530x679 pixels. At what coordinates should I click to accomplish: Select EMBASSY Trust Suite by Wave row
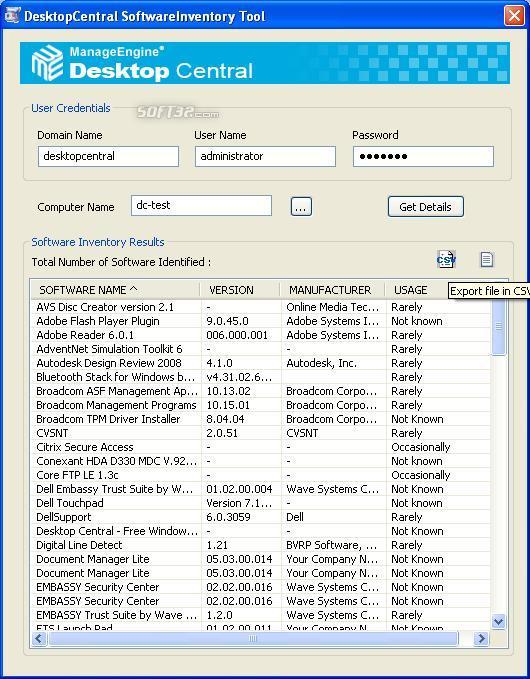261,615
